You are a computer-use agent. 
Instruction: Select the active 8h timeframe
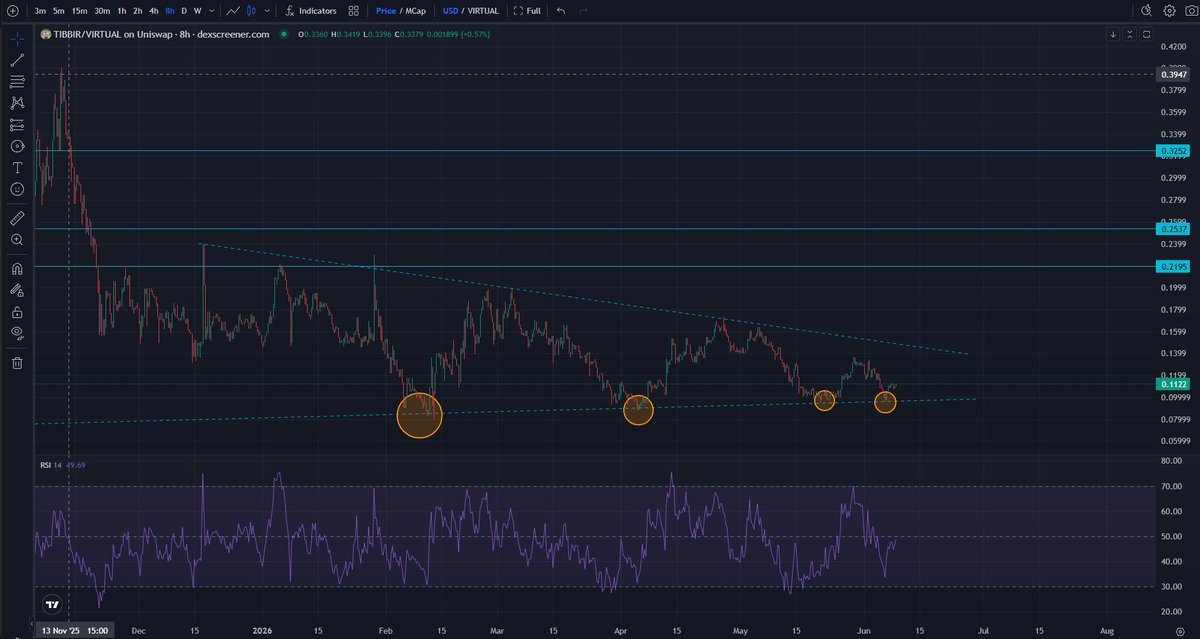[x=170, y=11]
